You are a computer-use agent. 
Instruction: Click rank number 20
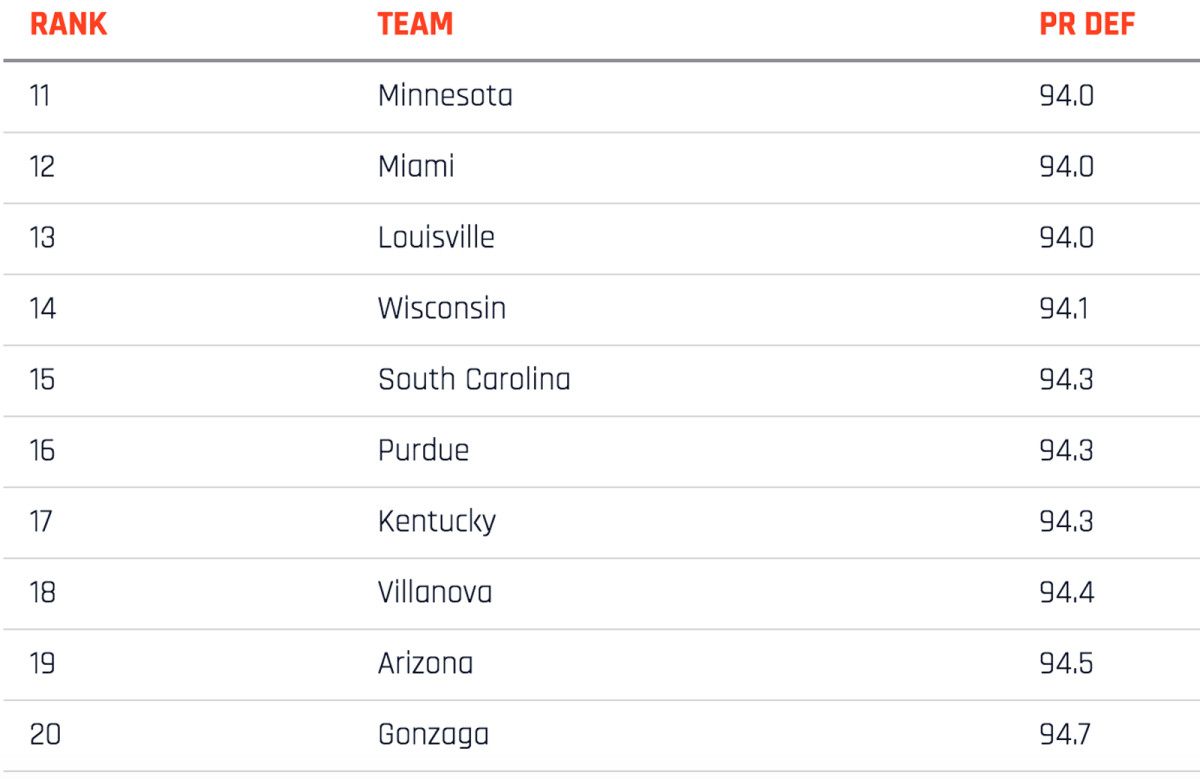point(45,736)
